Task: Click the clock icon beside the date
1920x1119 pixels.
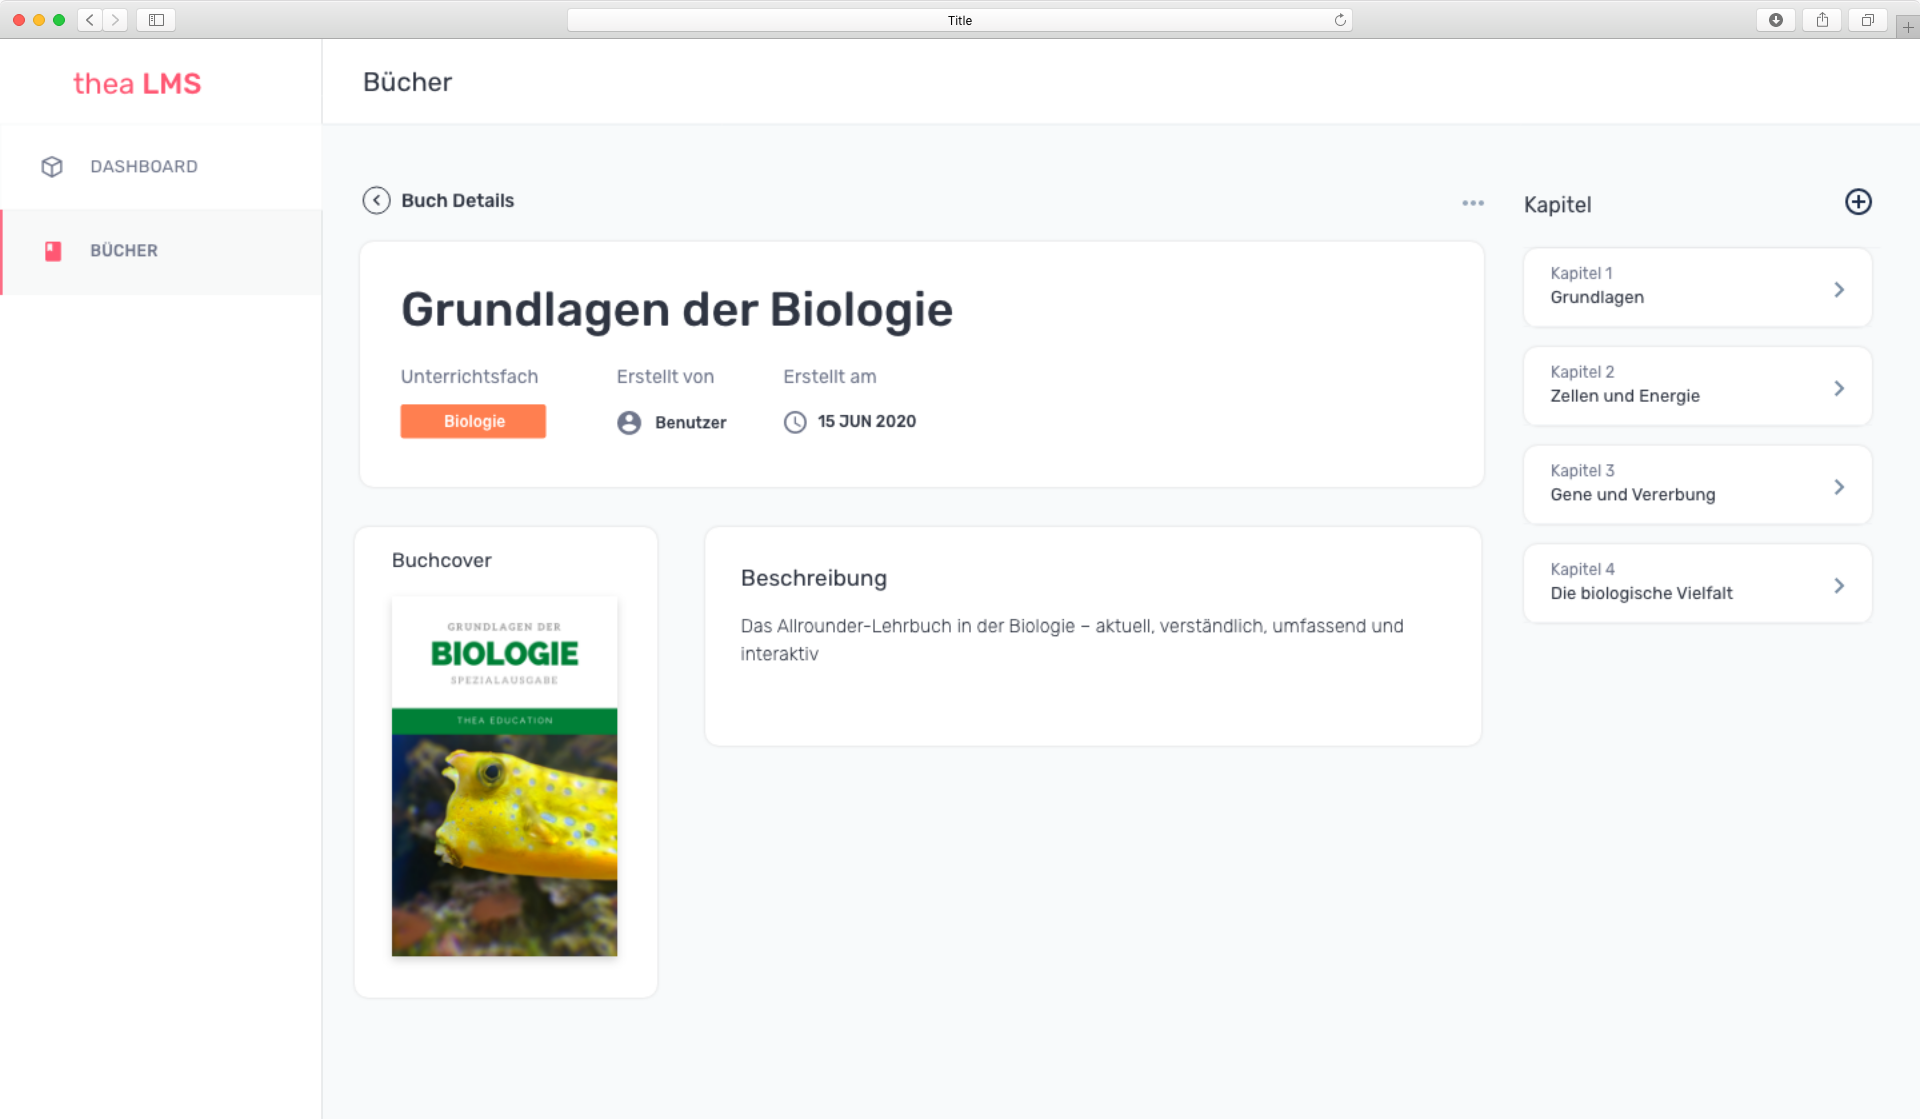Action: [x=795, y=423]
